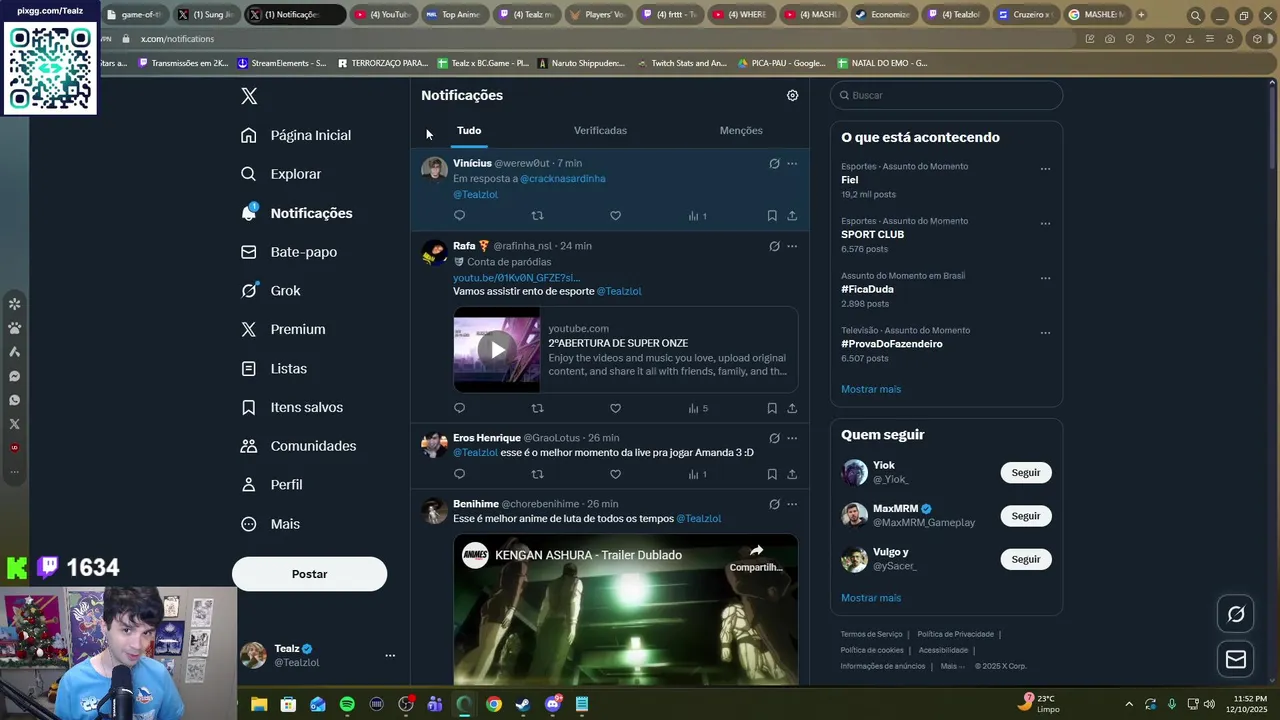The image size is (1280, 720).
Task: Reply to Vinícius's post
Action: (459, 215)
